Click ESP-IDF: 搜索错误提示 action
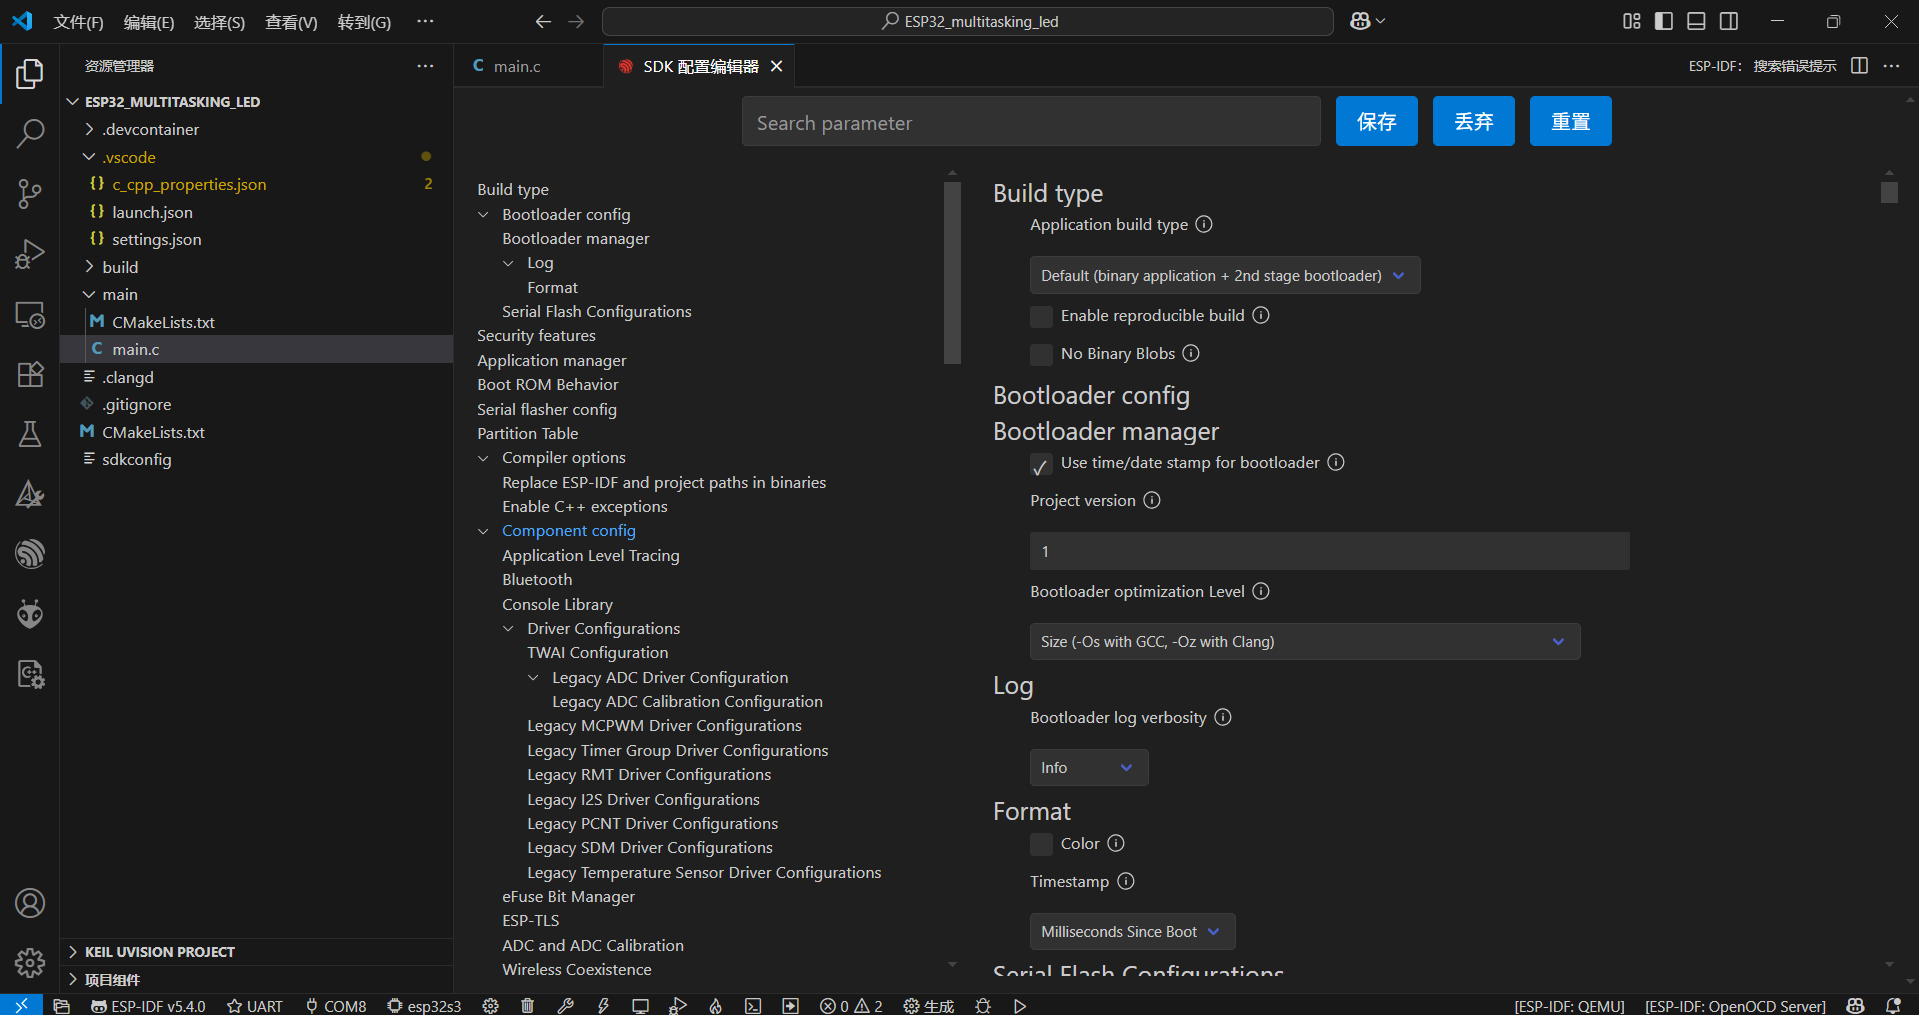The height and width of the screenshot is (1015, 1919). [x=1762, y=66]
